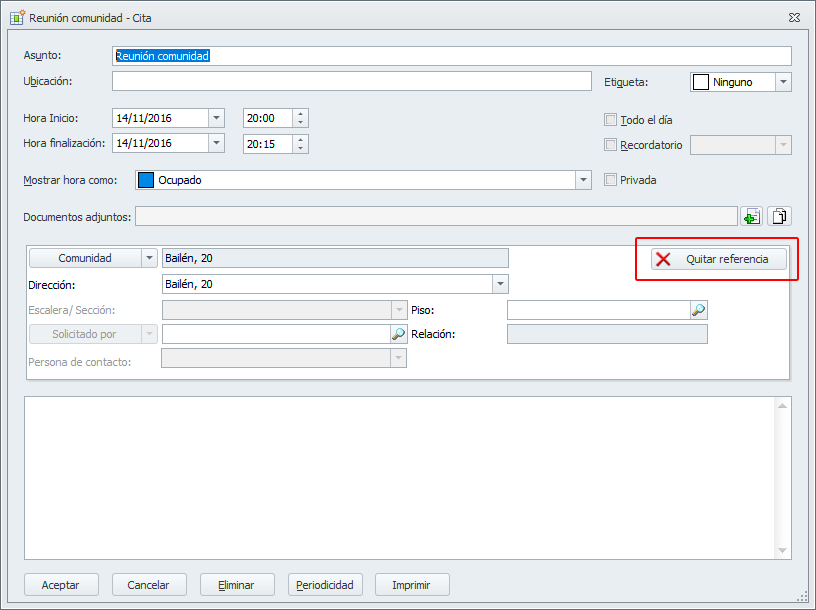Screen dimensions: 816x610
Task: Open the Periodicidad settings
Action: pyautogui.click(x=325, y=585)
